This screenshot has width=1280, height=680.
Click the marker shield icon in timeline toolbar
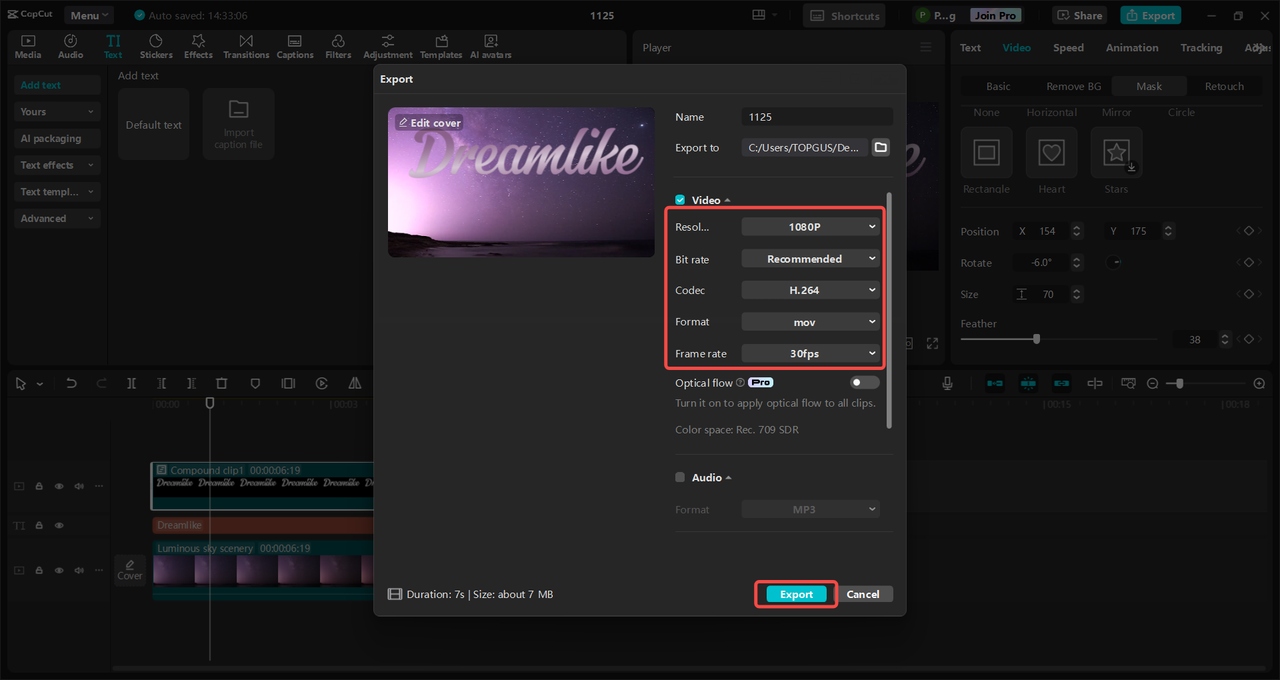(x=255, y=383)
